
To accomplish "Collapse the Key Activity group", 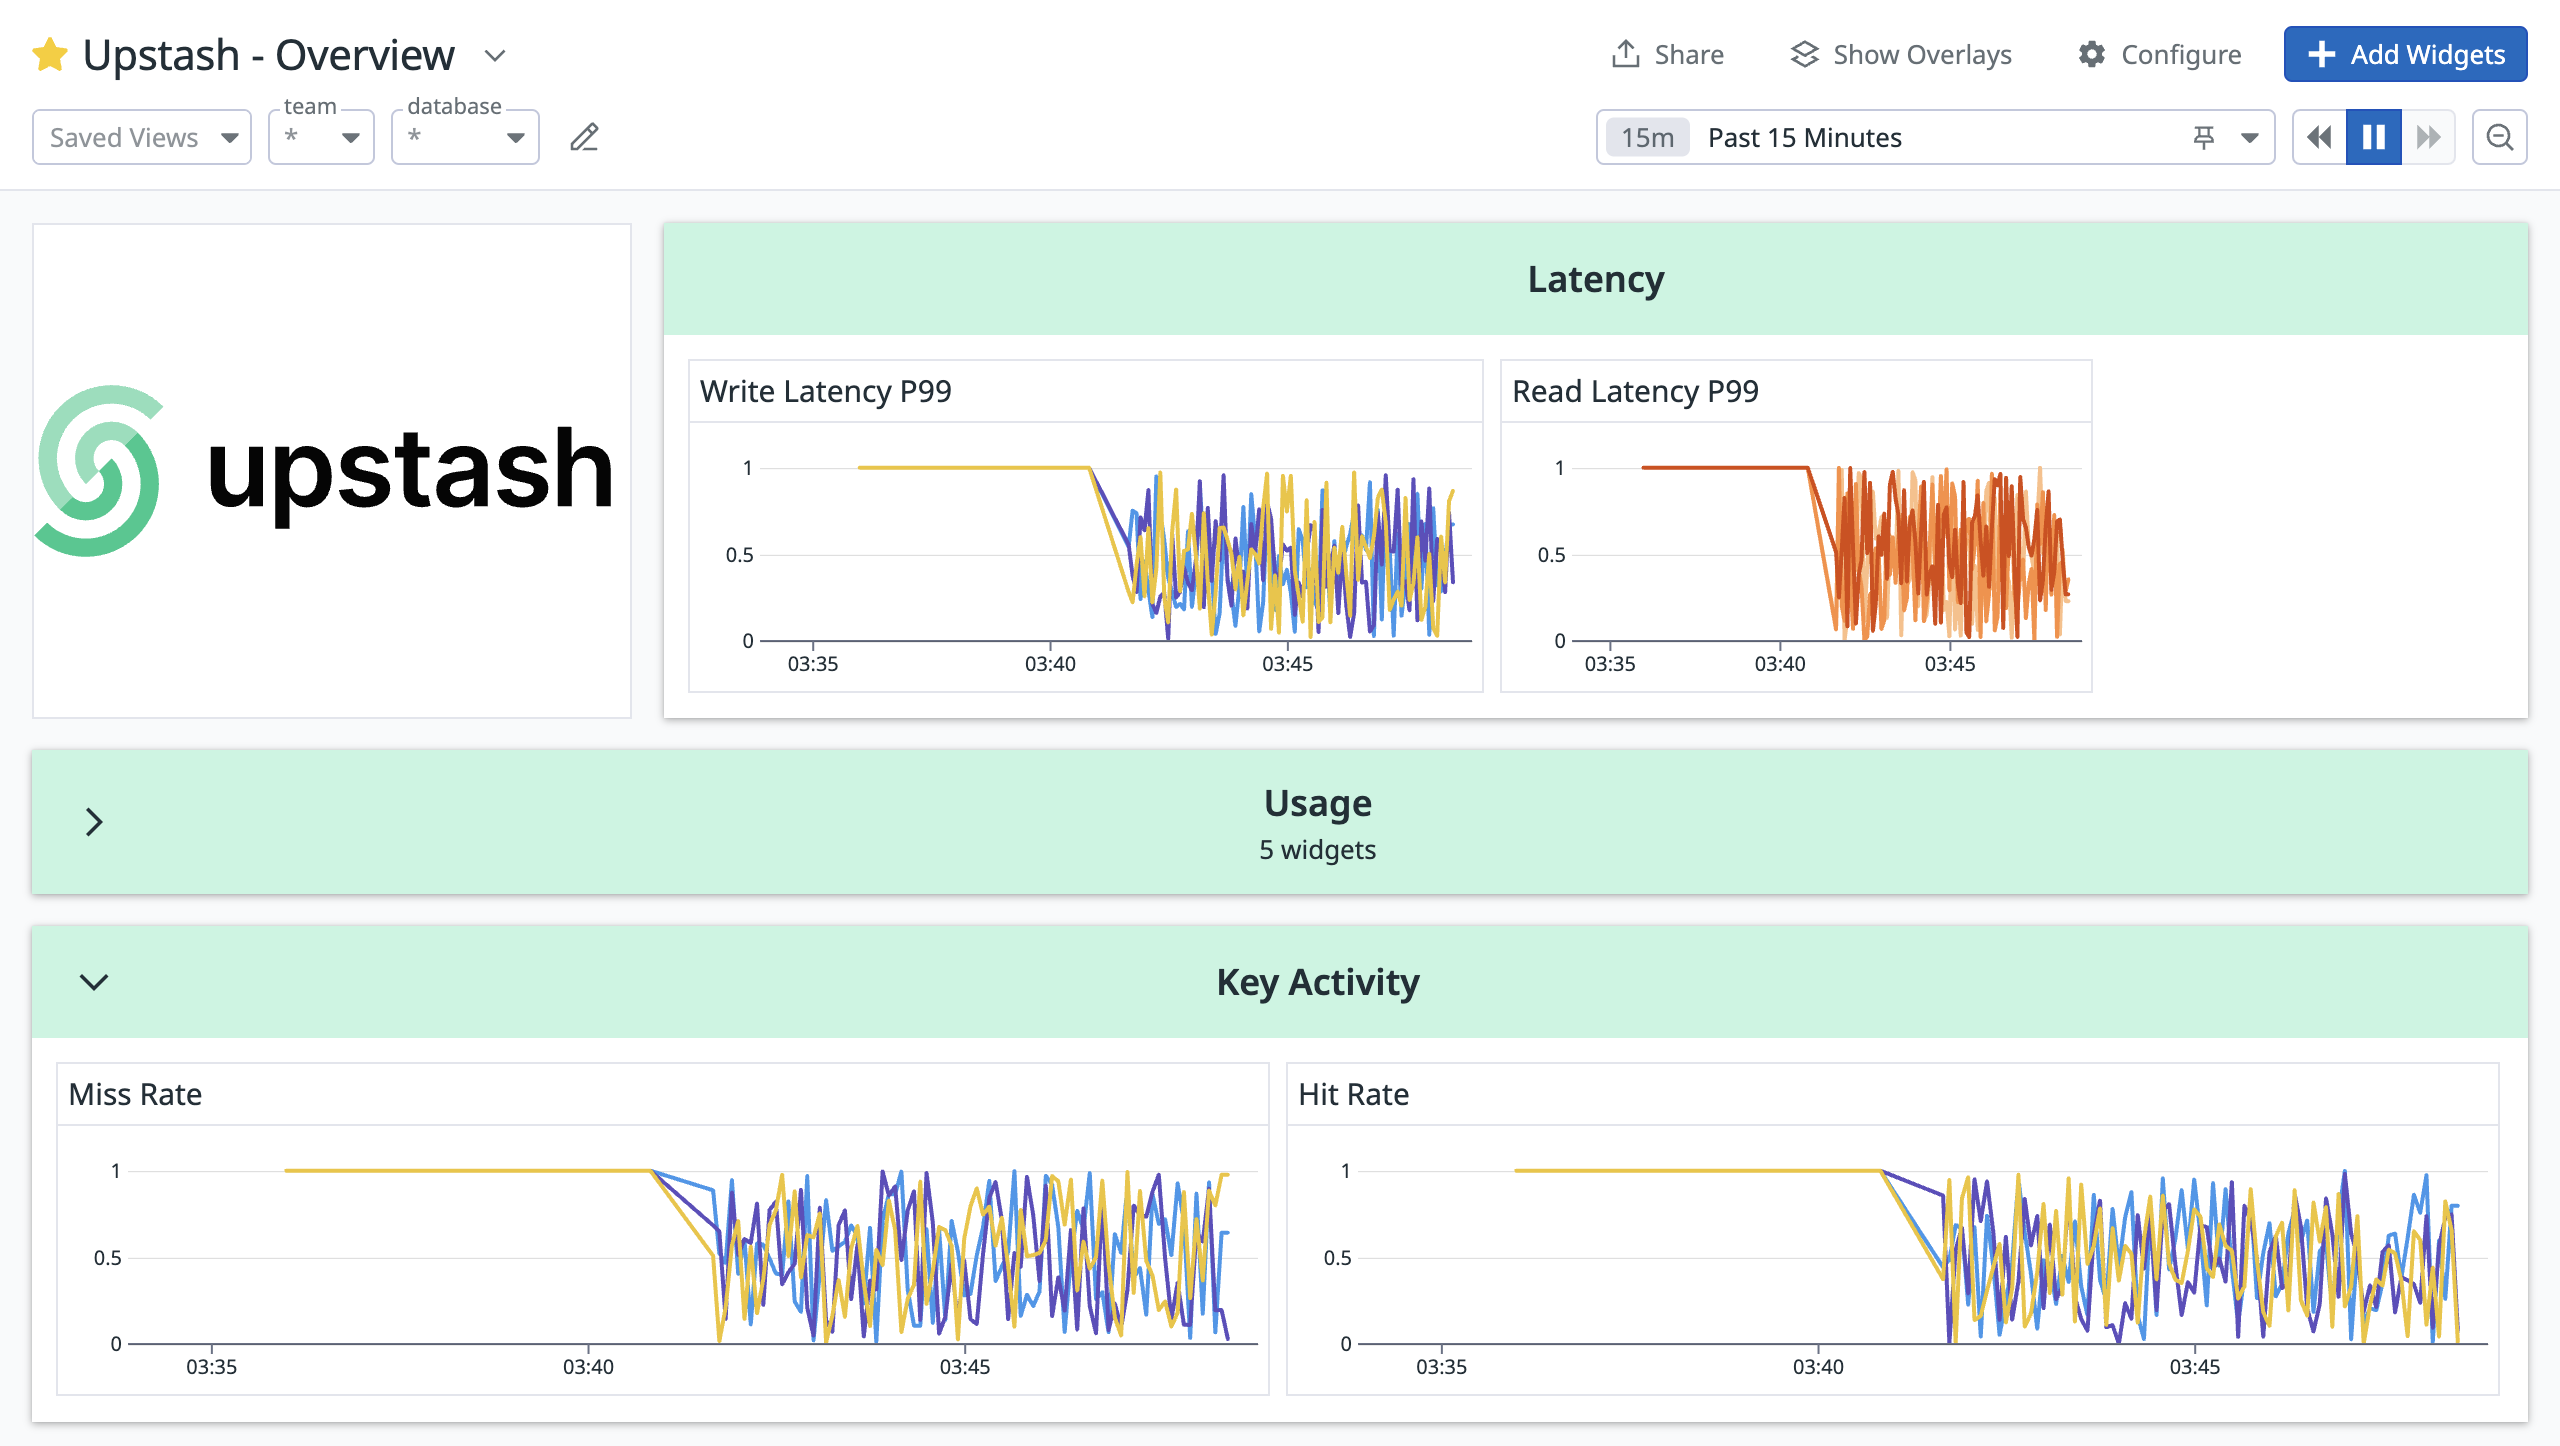I will 94,982.
